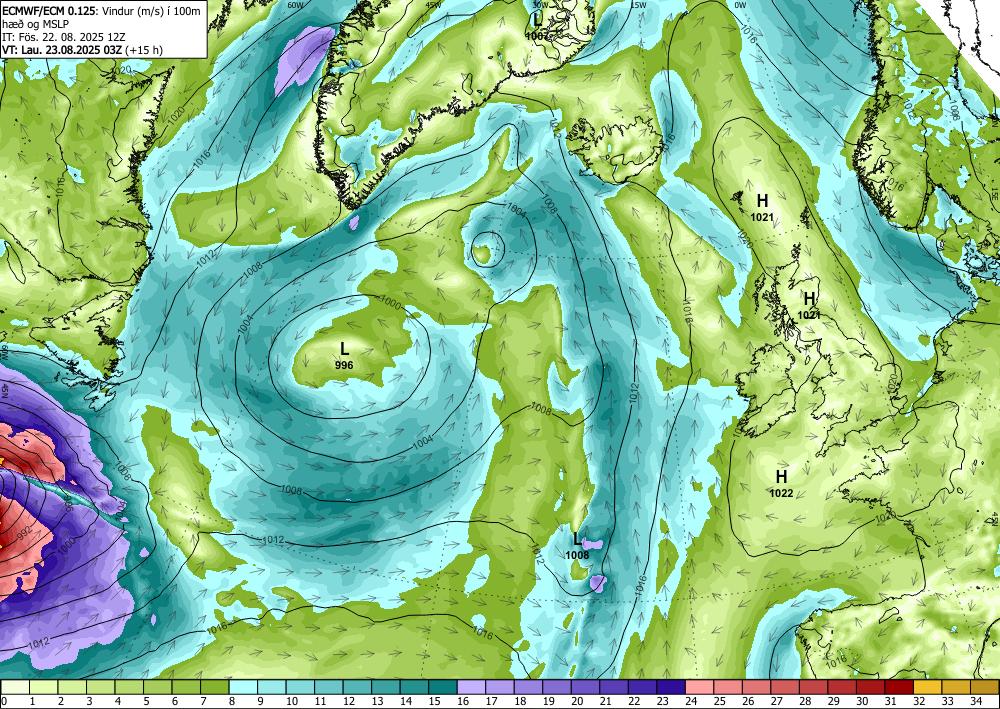Click the '15W' longitude label
The width and height of the screenshot is (1000, 709).
(638, 4)
